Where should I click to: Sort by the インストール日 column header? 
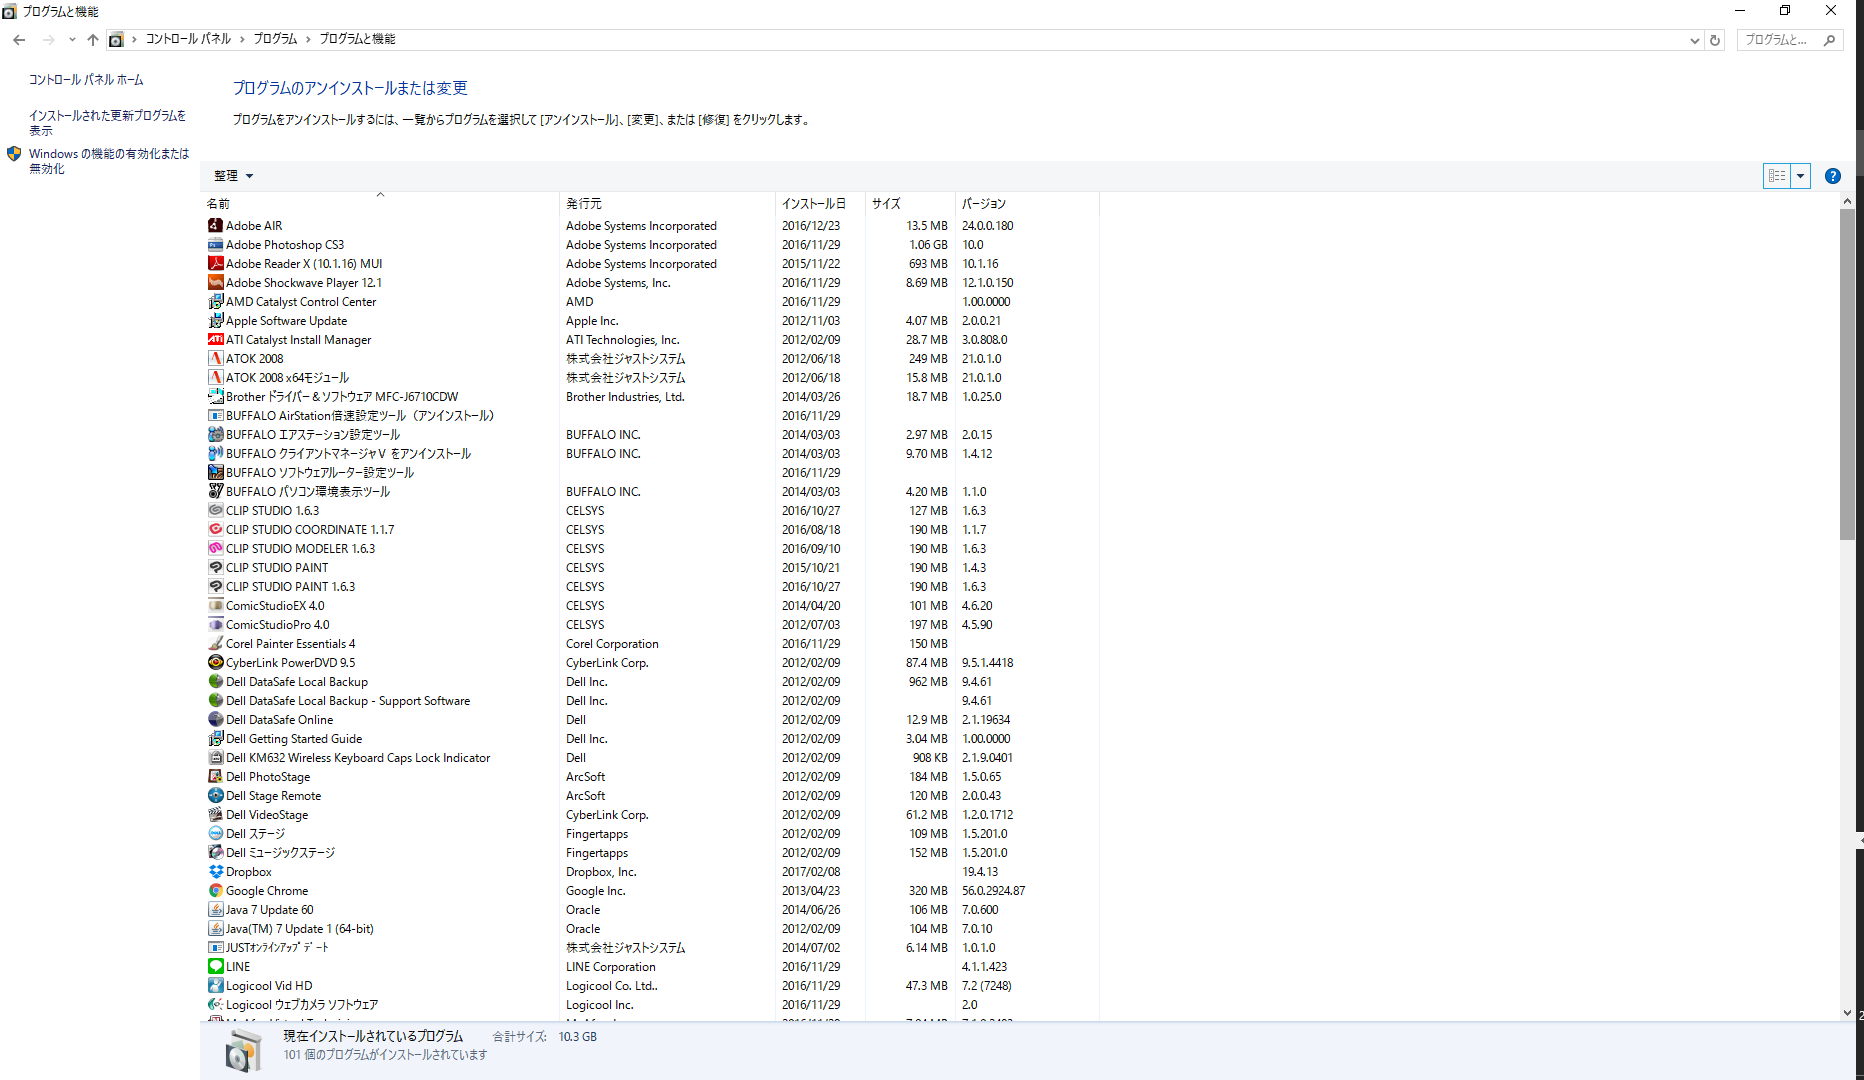(820, 204)
